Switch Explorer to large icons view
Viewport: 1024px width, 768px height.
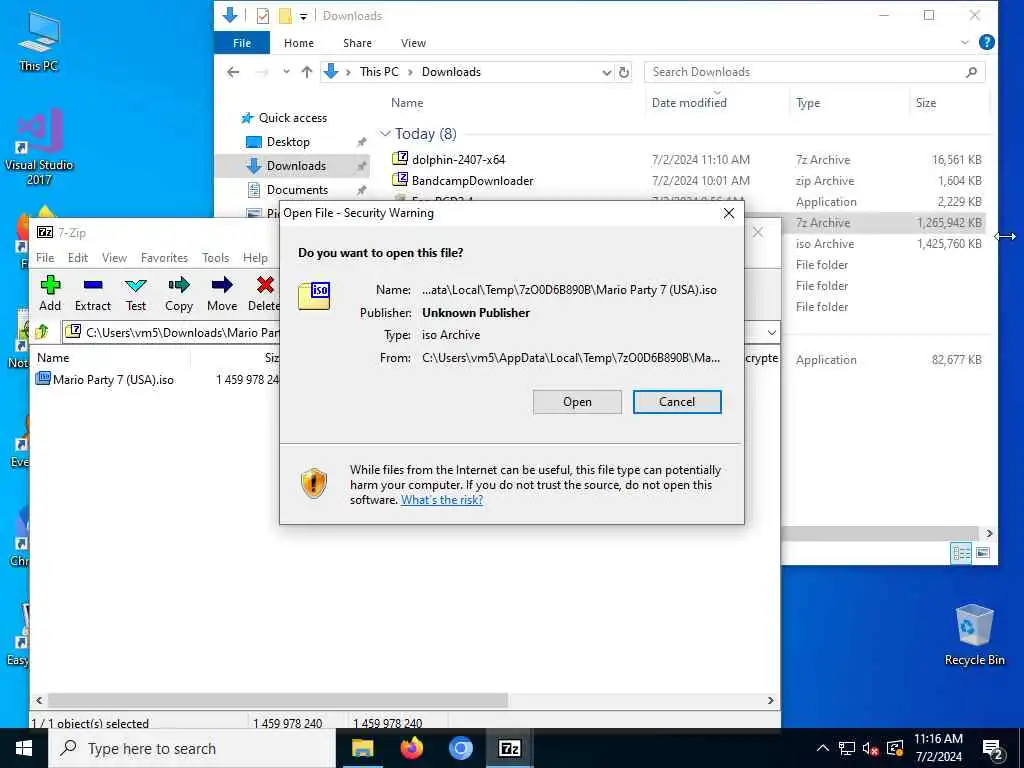(x=983, y=553)
